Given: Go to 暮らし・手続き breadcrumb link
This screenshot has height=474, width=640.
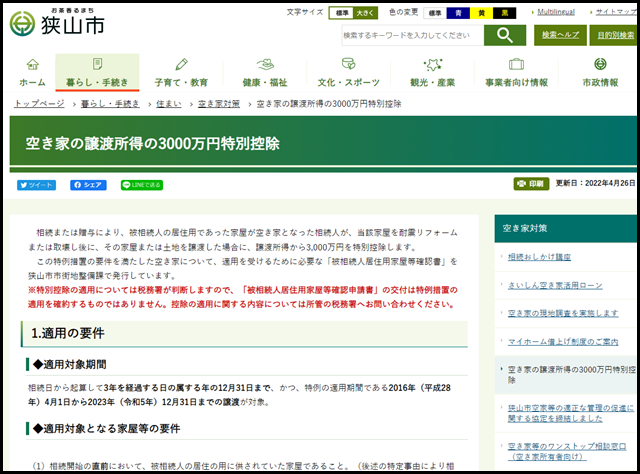Looking at the screenshot, I should tap(110, 104).
